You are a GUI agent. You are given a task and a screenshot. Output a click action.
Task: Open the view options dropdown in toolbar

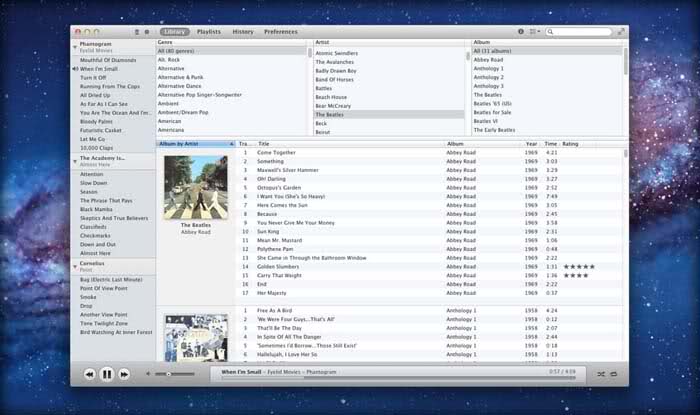click(534, 32)
